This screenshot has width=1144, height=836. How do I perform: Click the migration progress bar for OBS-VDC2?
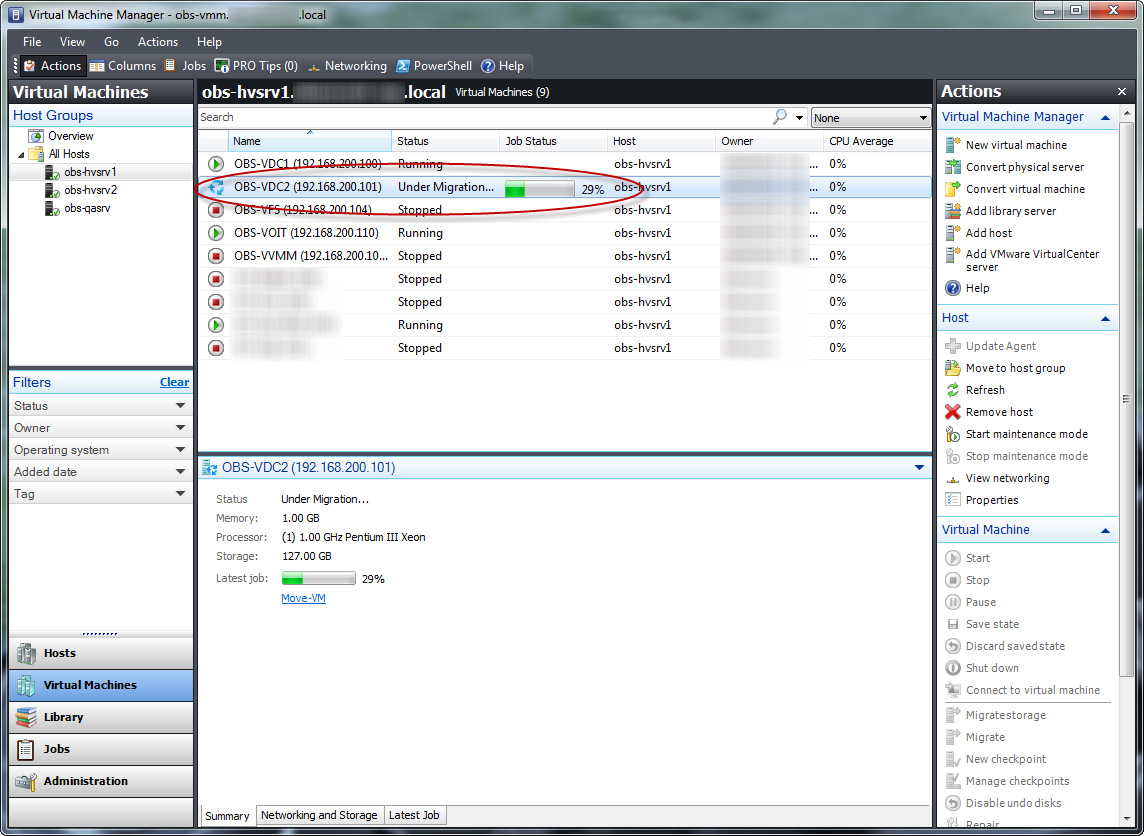[x=541, y=187]
